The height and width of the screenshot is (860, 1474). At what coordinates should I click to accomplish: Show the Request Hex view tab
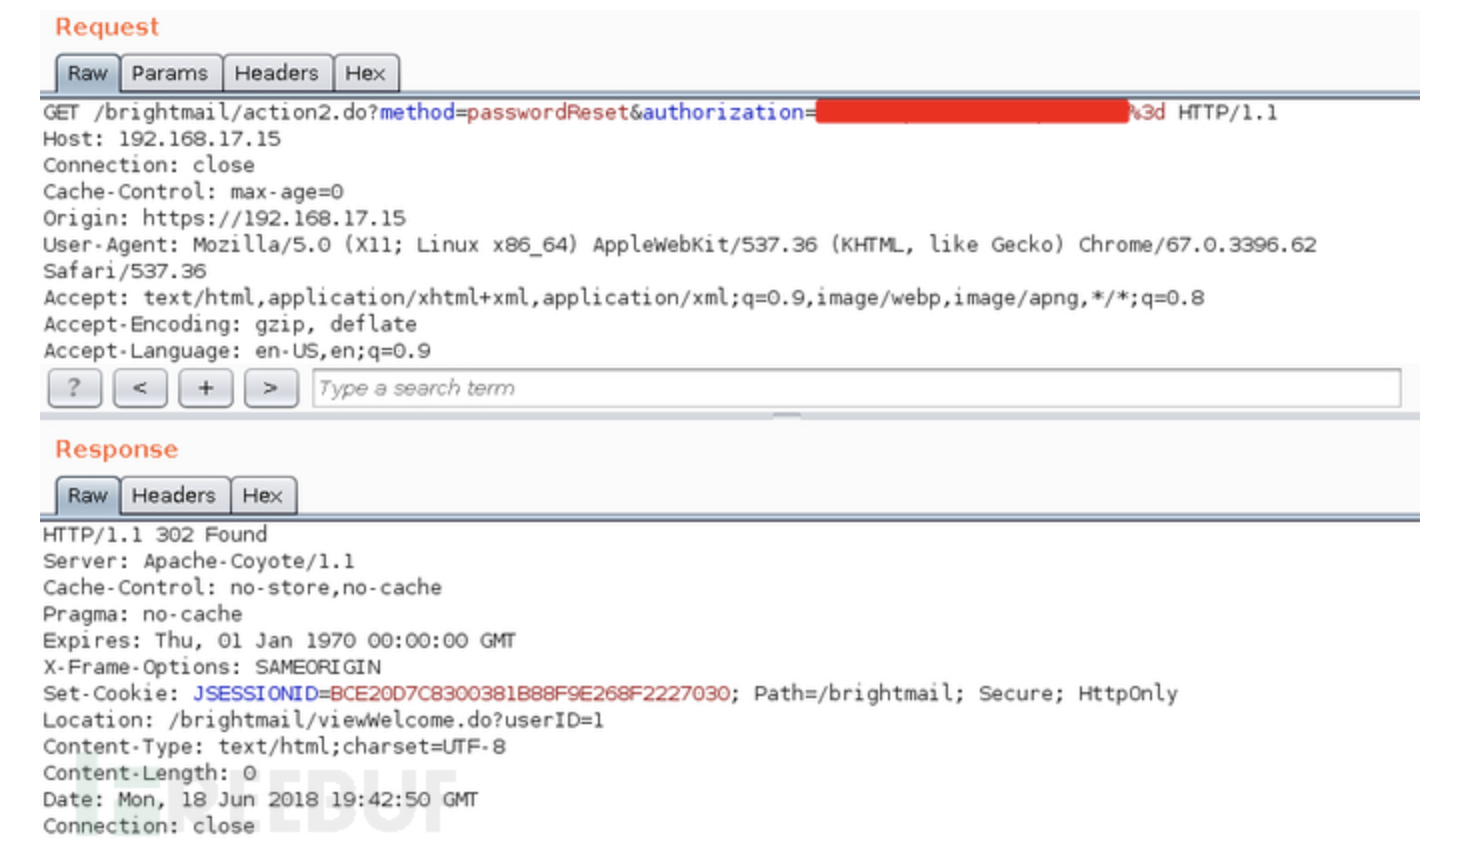[x=365, y=73]
